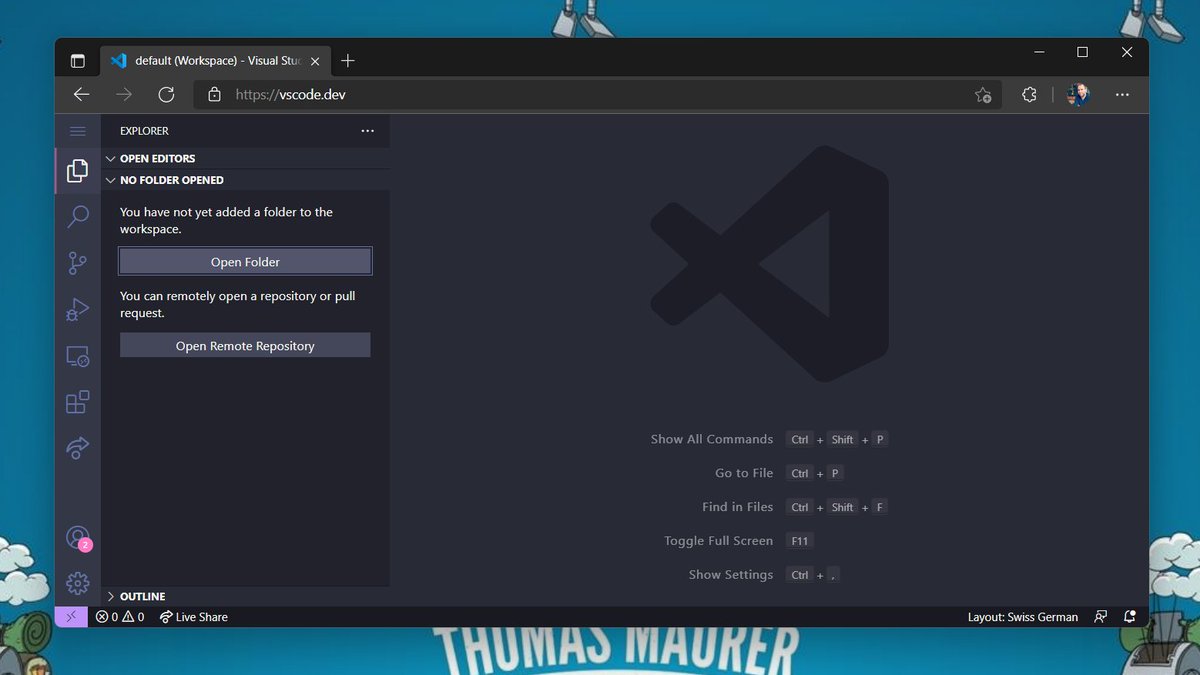
Task: Open the Accounts icon with notification badge
Action: 78,537
